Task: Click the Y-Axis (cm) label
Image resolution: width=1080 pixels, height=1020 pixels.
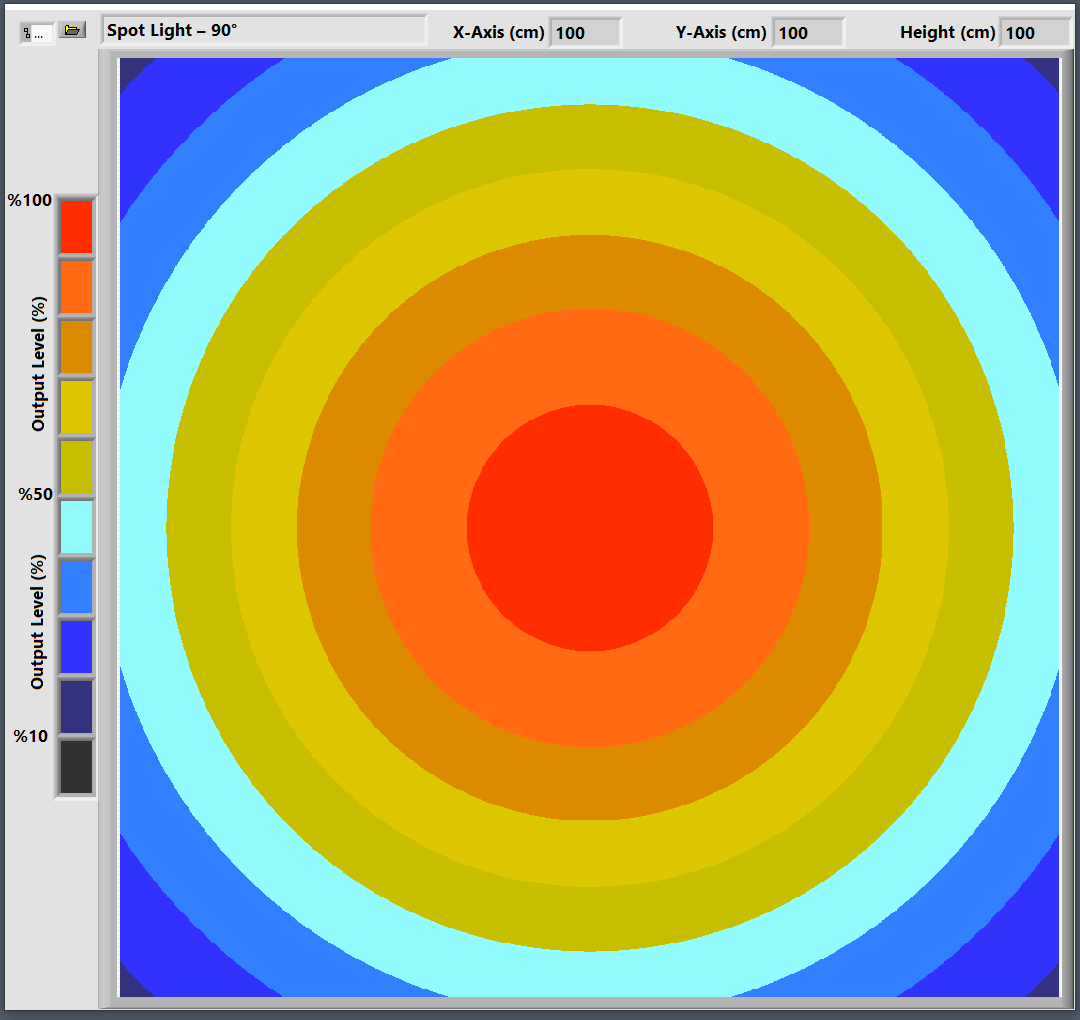Action: click(721, 32)
